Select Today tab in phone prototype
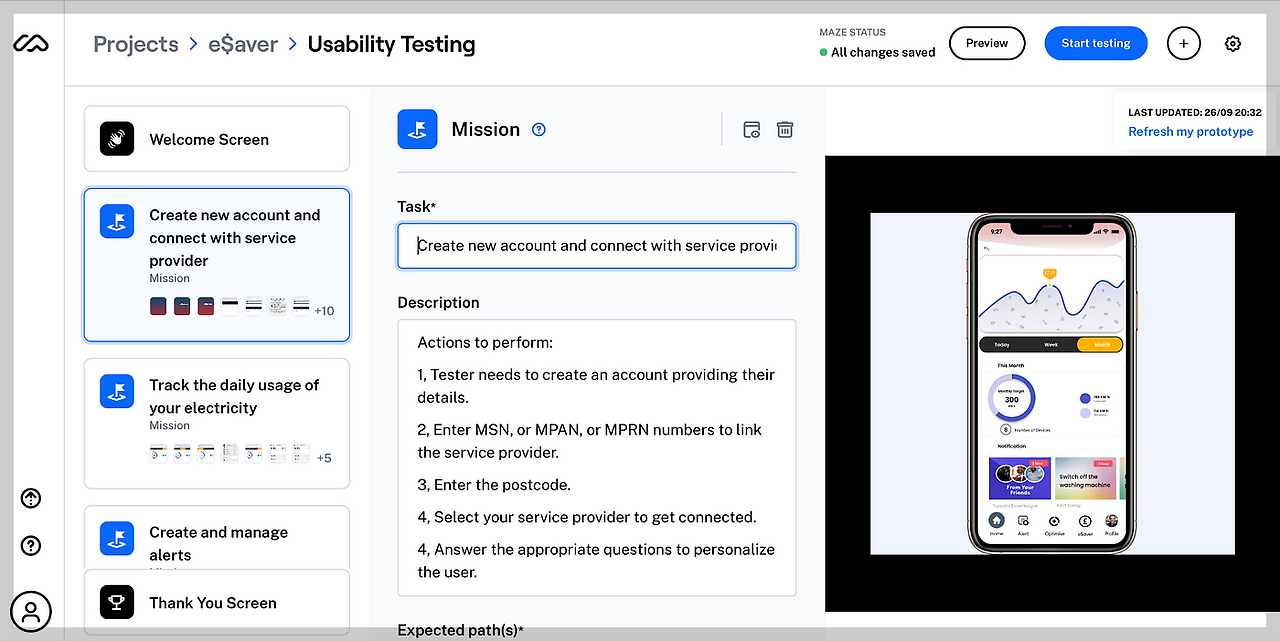This screenshot has height=641, width=1280. (x=1002, y=344)
